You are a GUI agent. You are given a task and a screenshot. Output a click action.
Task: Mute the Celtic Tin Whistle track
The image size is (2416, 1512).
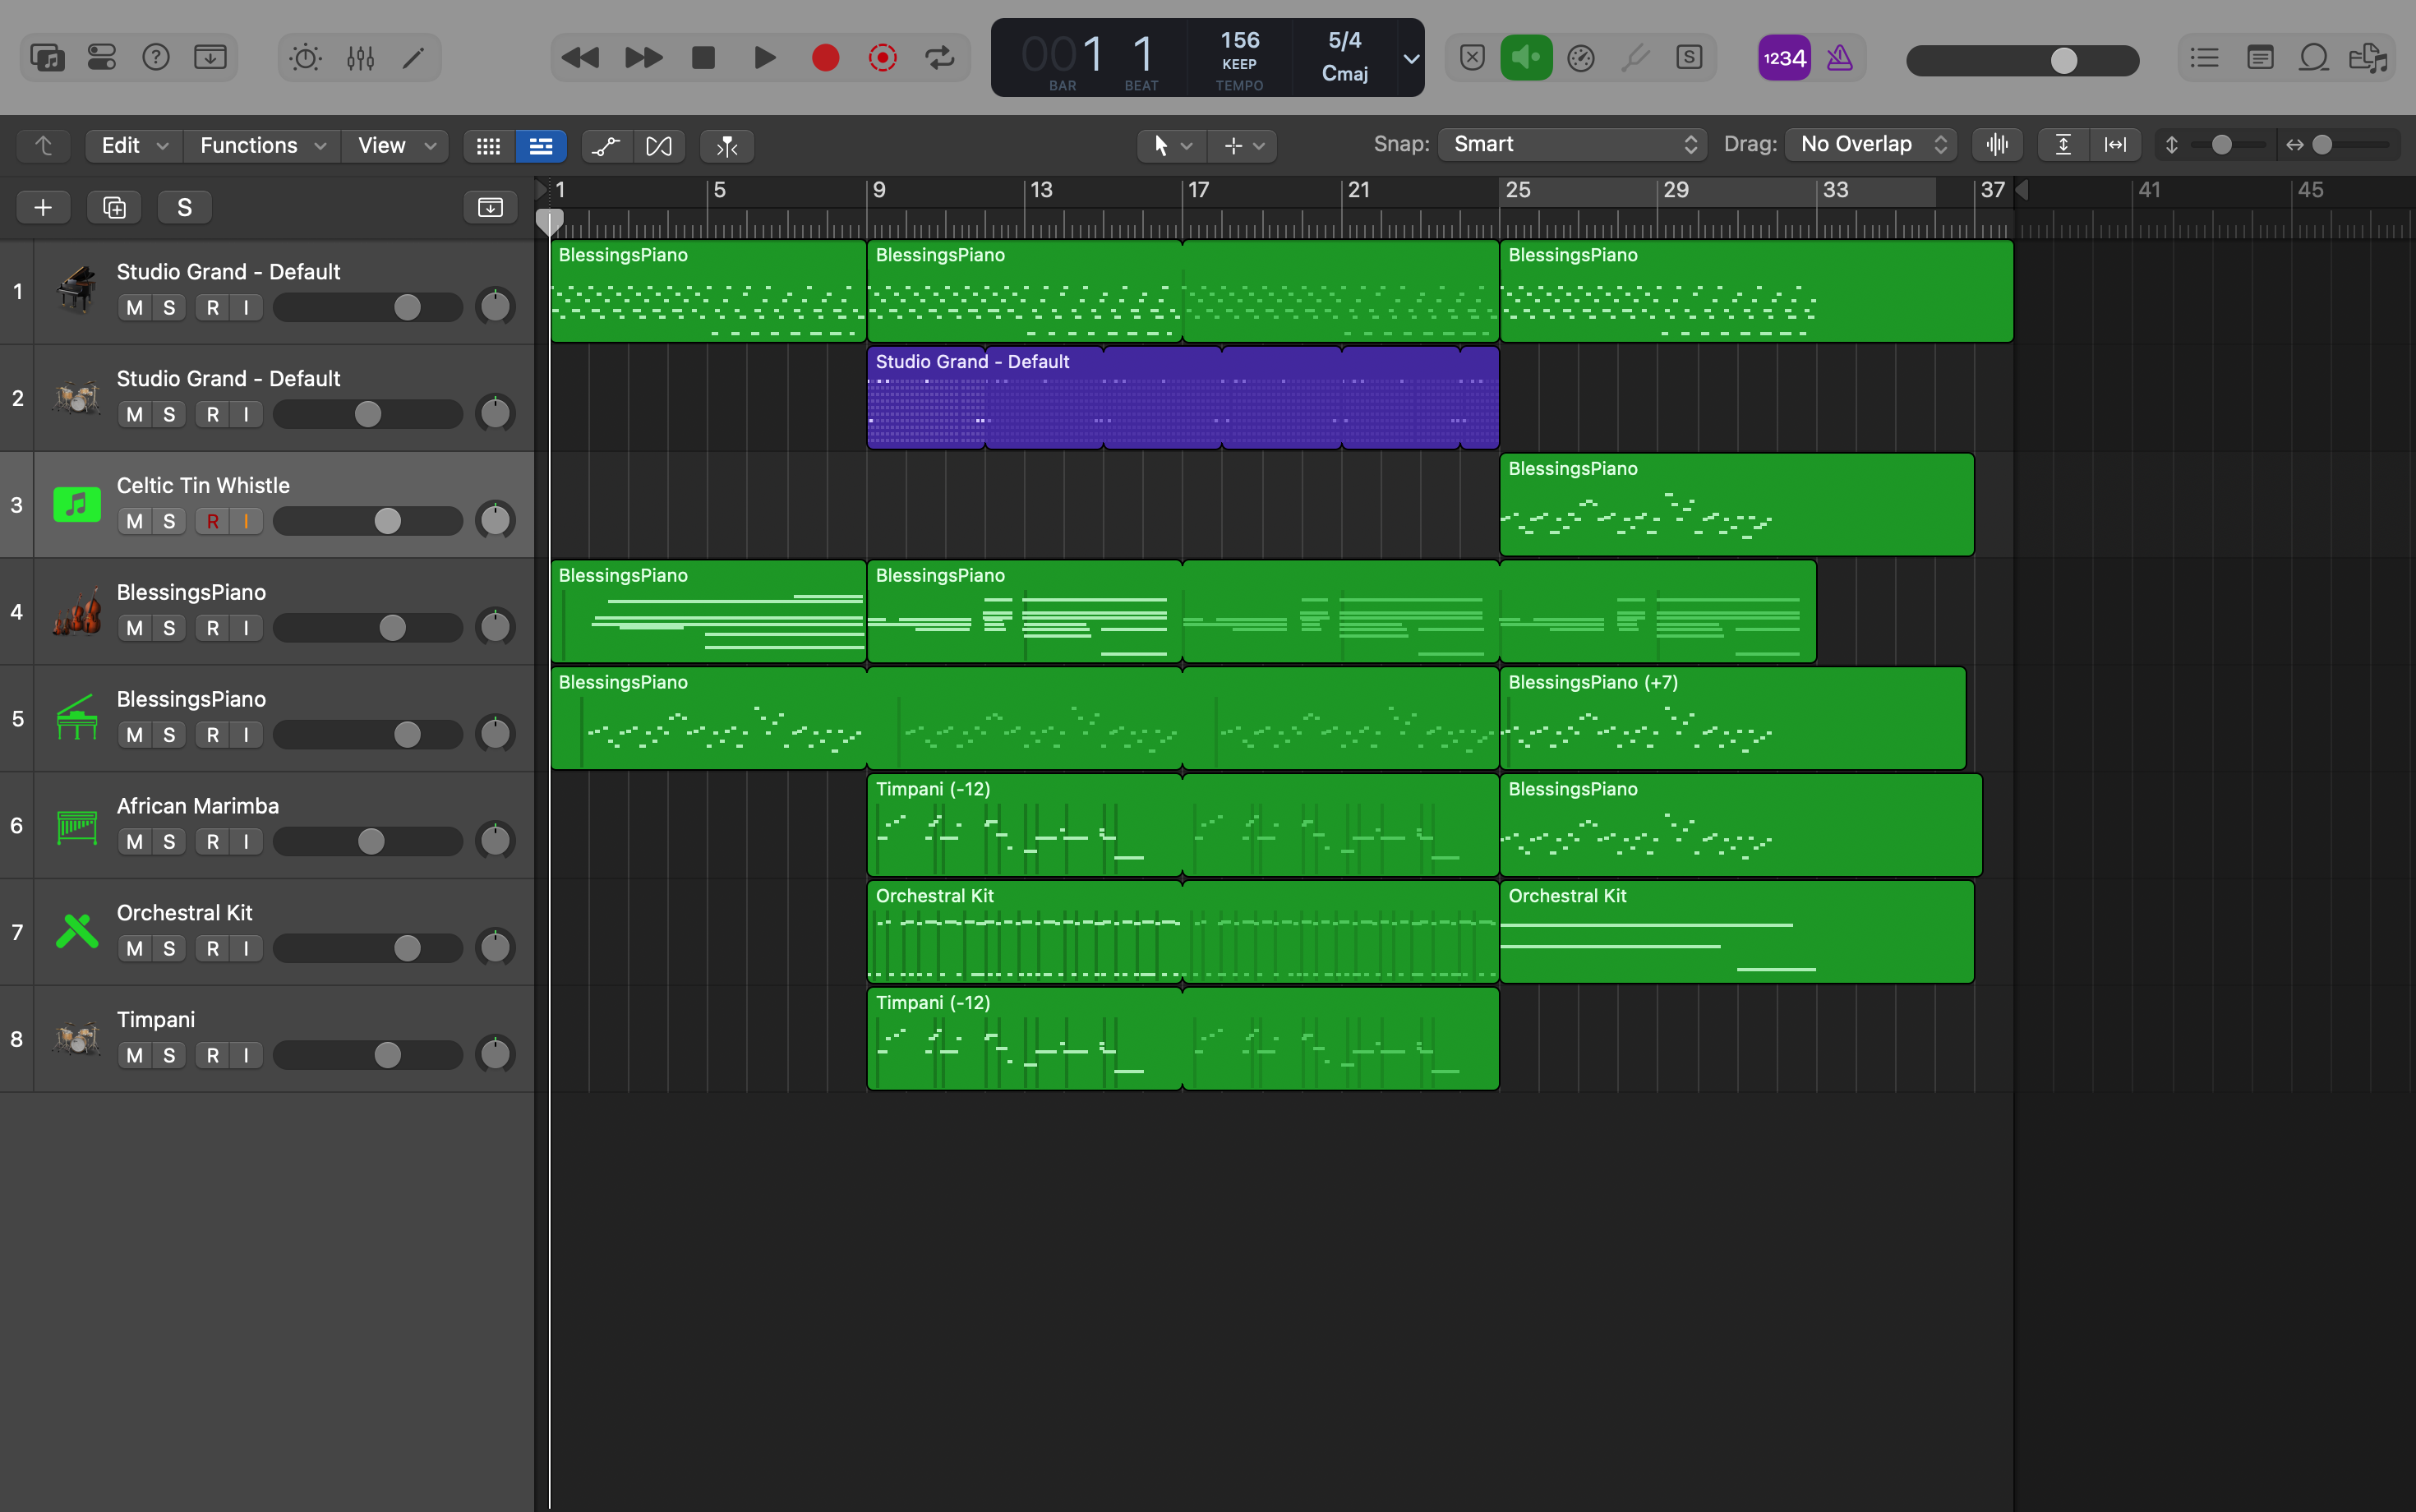tap(135, 521)
